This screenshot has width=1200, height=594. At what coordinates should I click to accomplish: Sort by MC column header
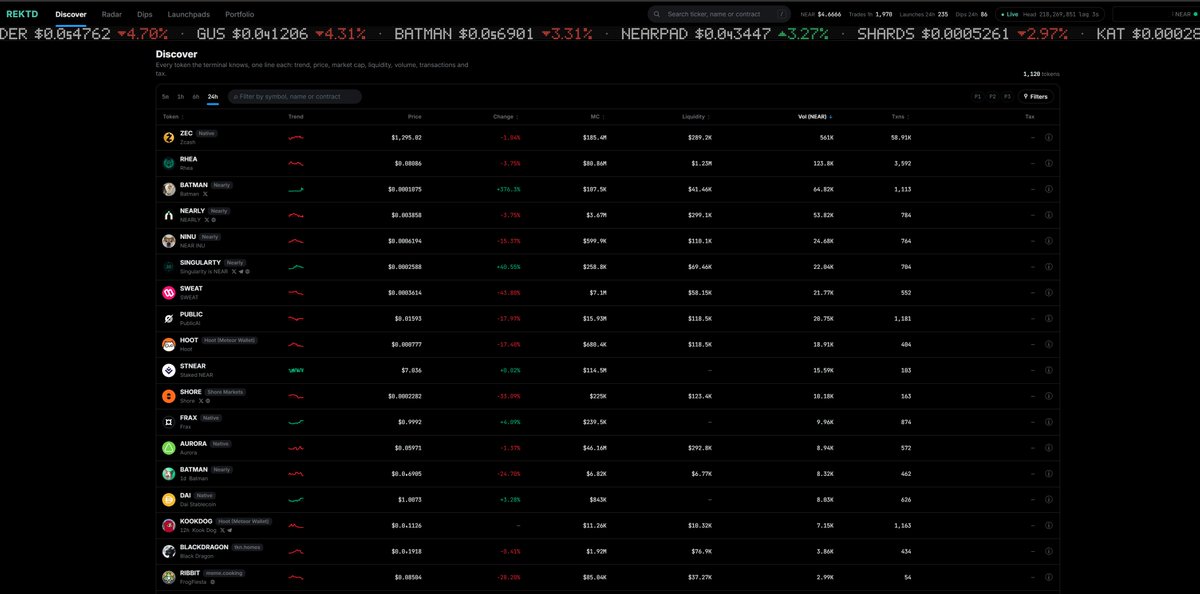[x=596, y=117]
